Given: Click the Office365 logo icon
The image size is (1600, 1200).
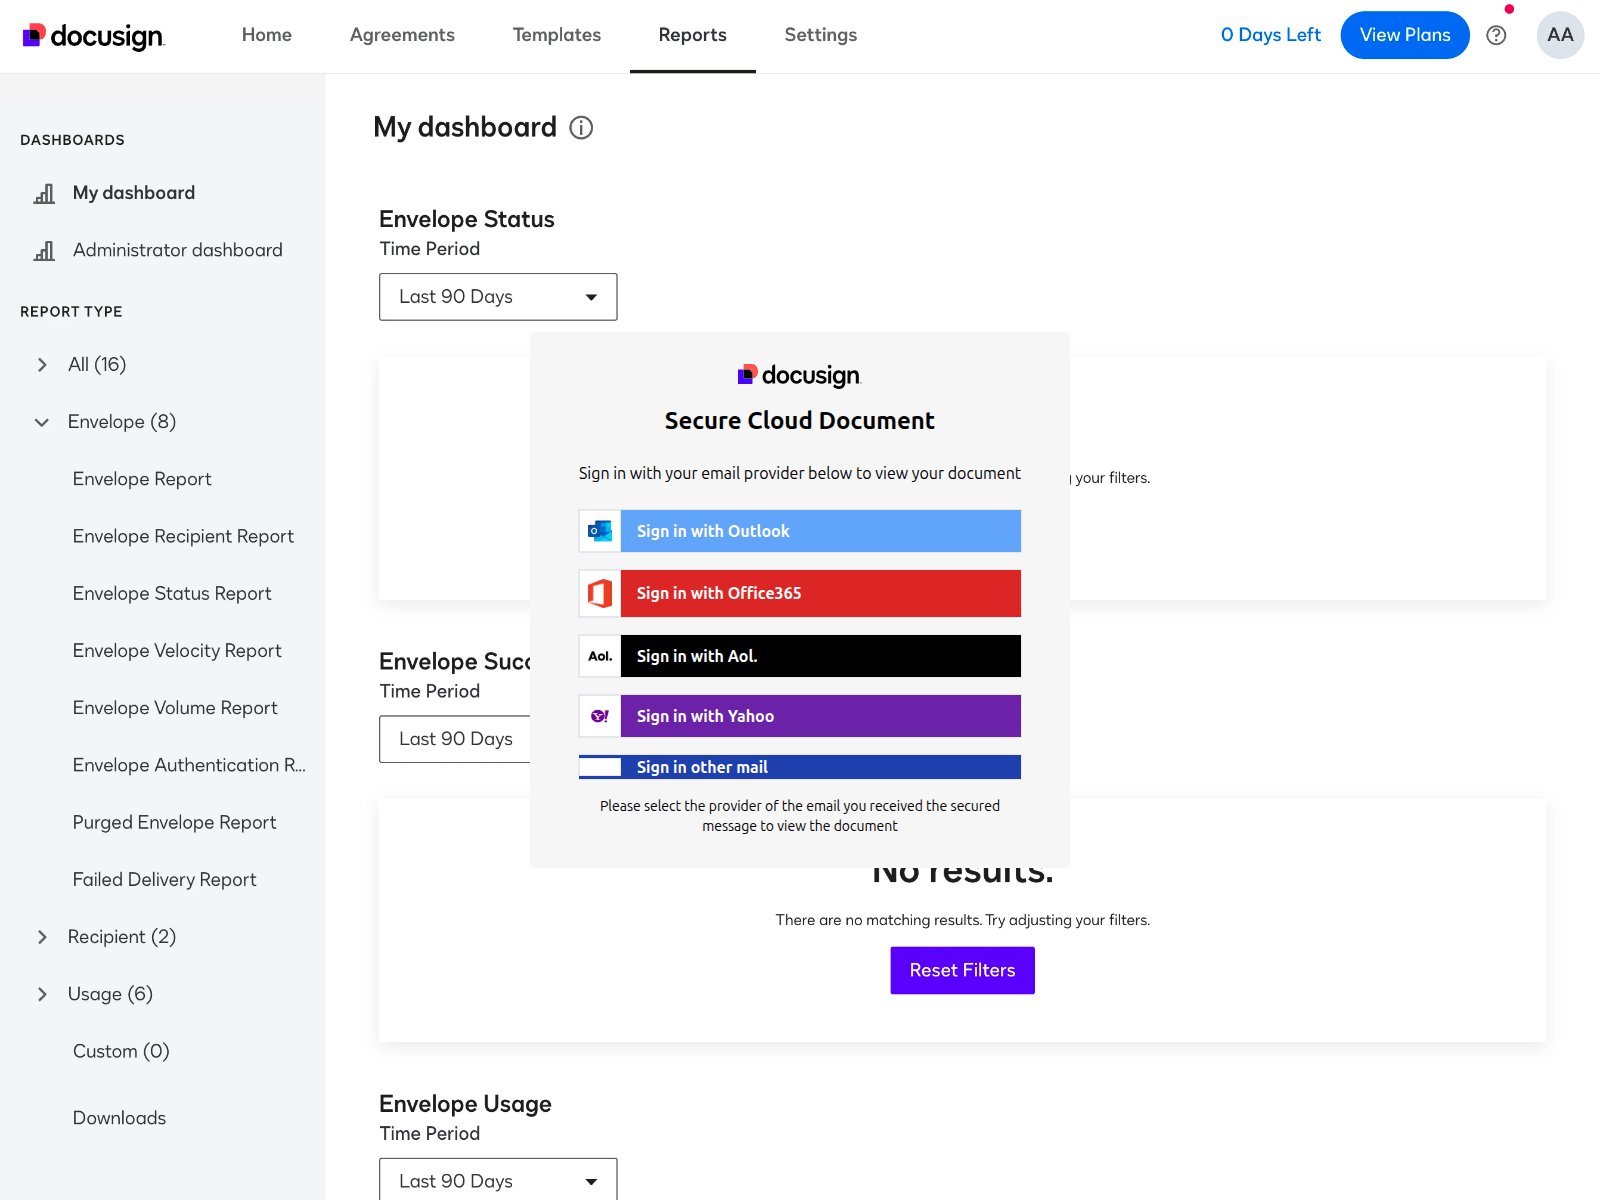Looking at the screenshot, I should pos(600,593).
